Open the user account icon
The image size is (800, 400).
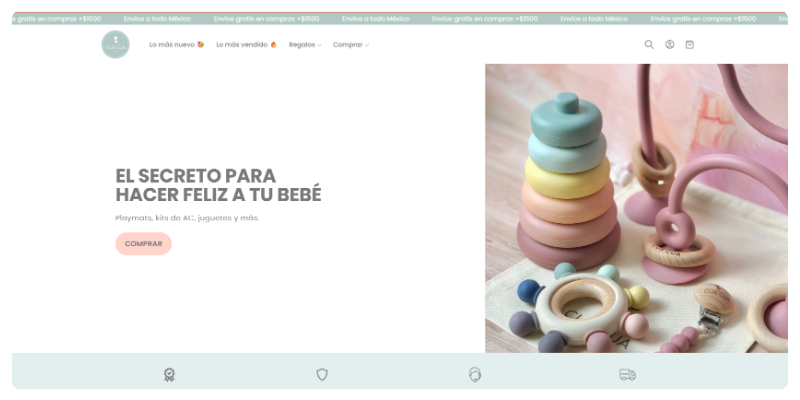(x=669, y=44)
